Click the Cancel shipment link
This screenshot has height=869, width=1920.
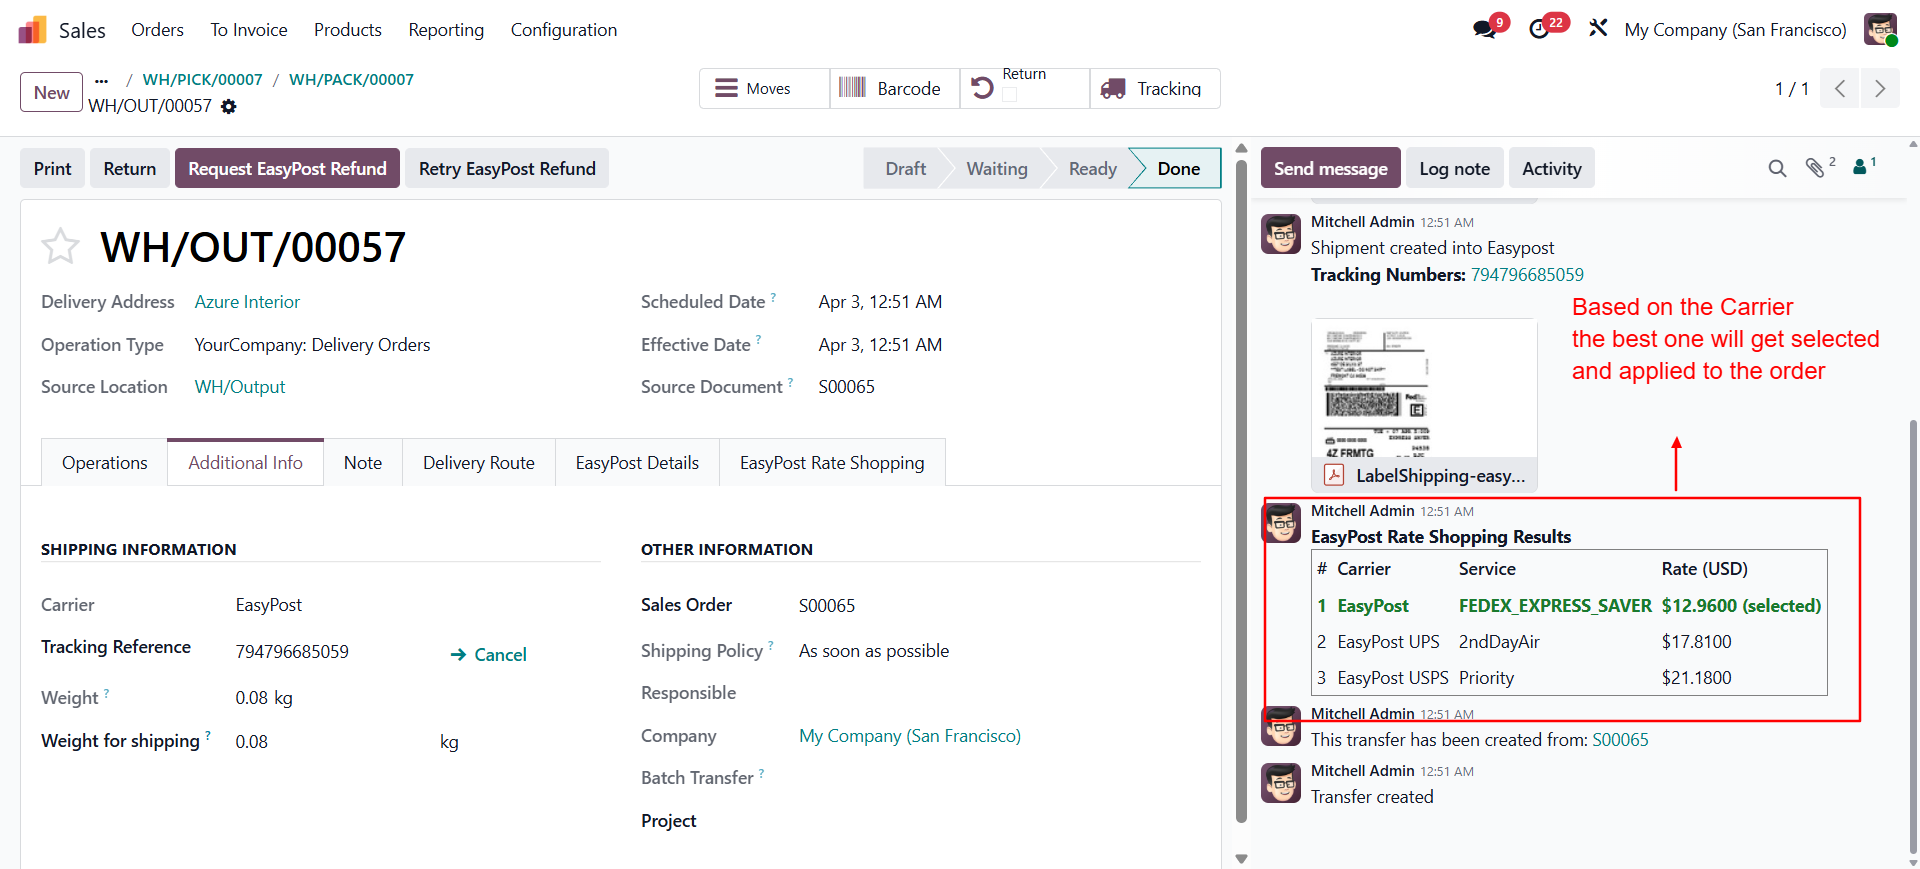click(x=488, y=654)
